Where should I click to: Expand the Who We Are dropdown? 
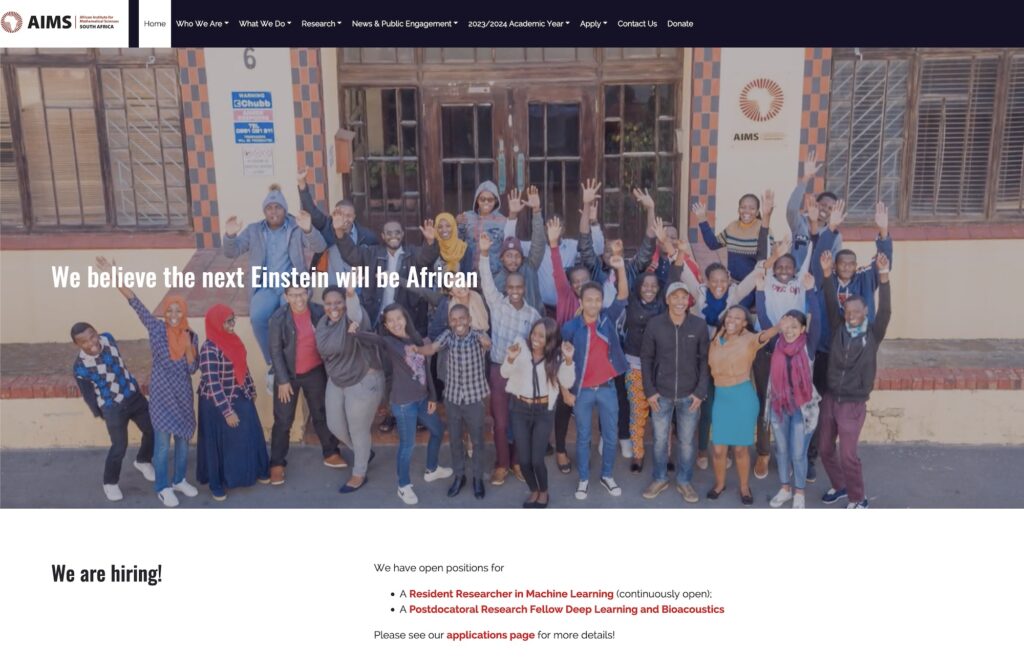pyautogui.click(x=202, y=24)
